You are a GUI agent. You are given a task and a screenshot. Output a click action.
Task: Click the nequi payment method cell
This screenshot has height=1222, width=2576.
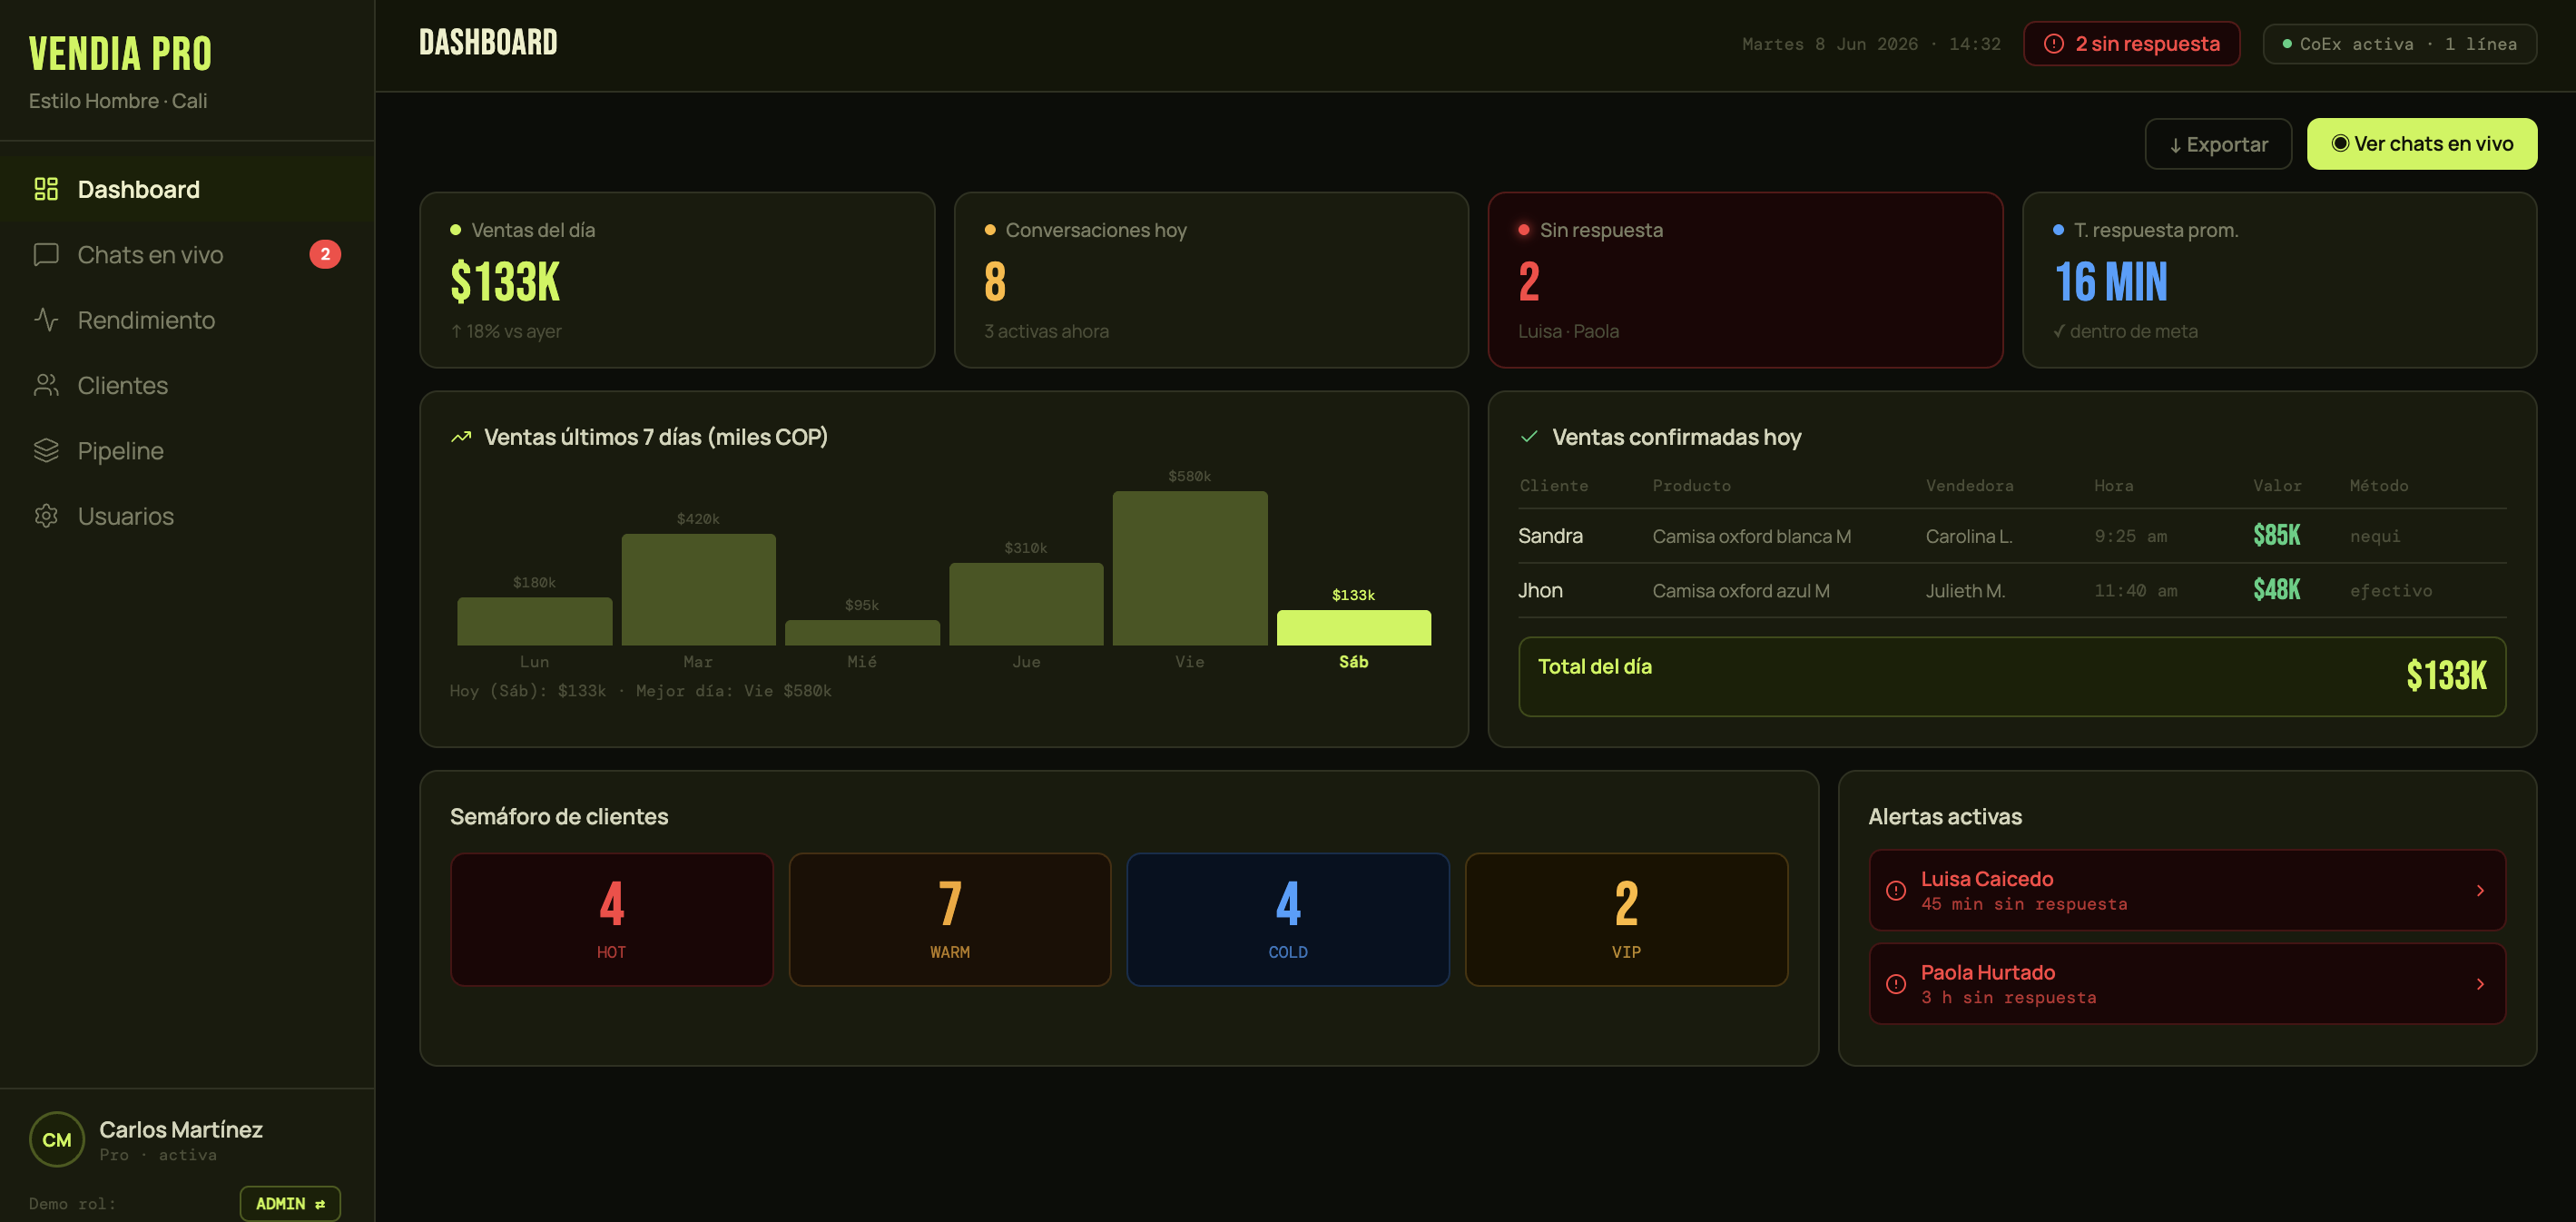pyautogui.click(x=2374, y=536)
